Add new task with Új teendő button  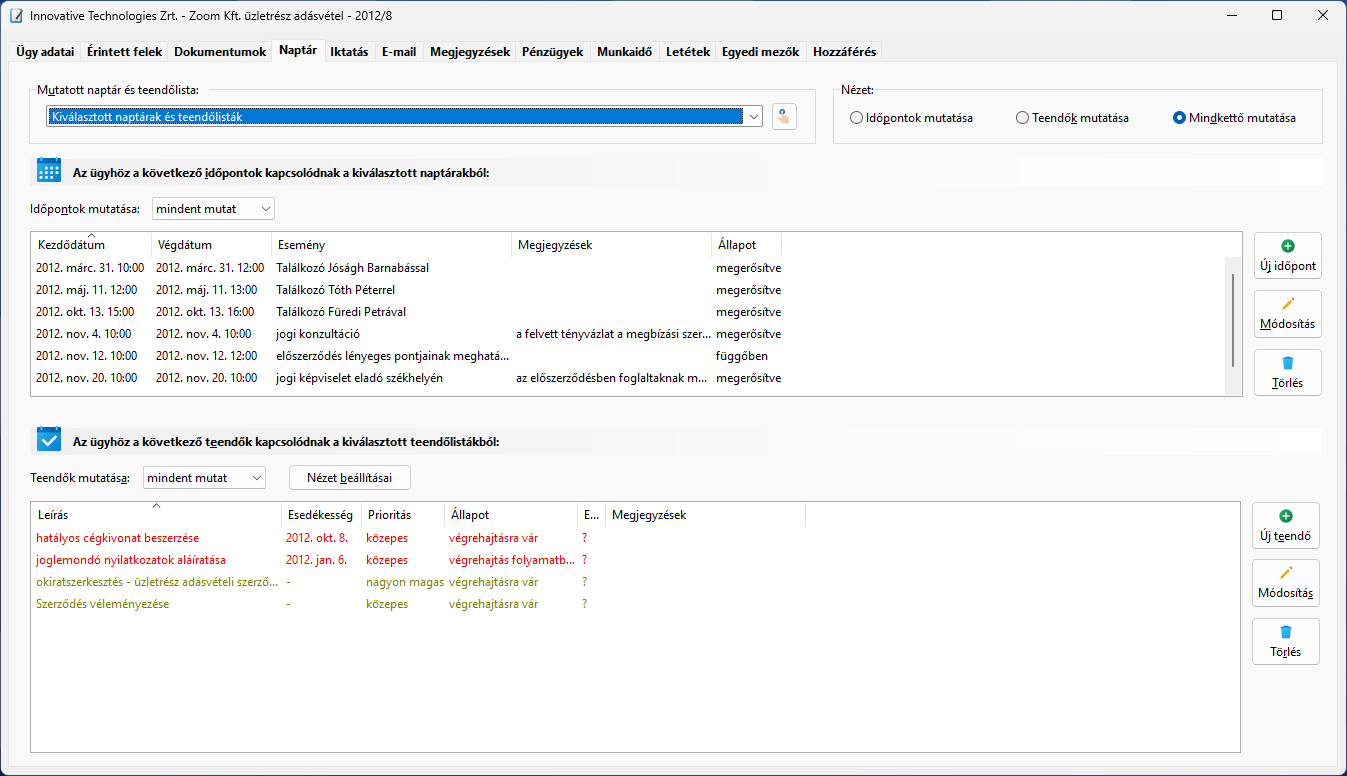[x=1285, y=526]
